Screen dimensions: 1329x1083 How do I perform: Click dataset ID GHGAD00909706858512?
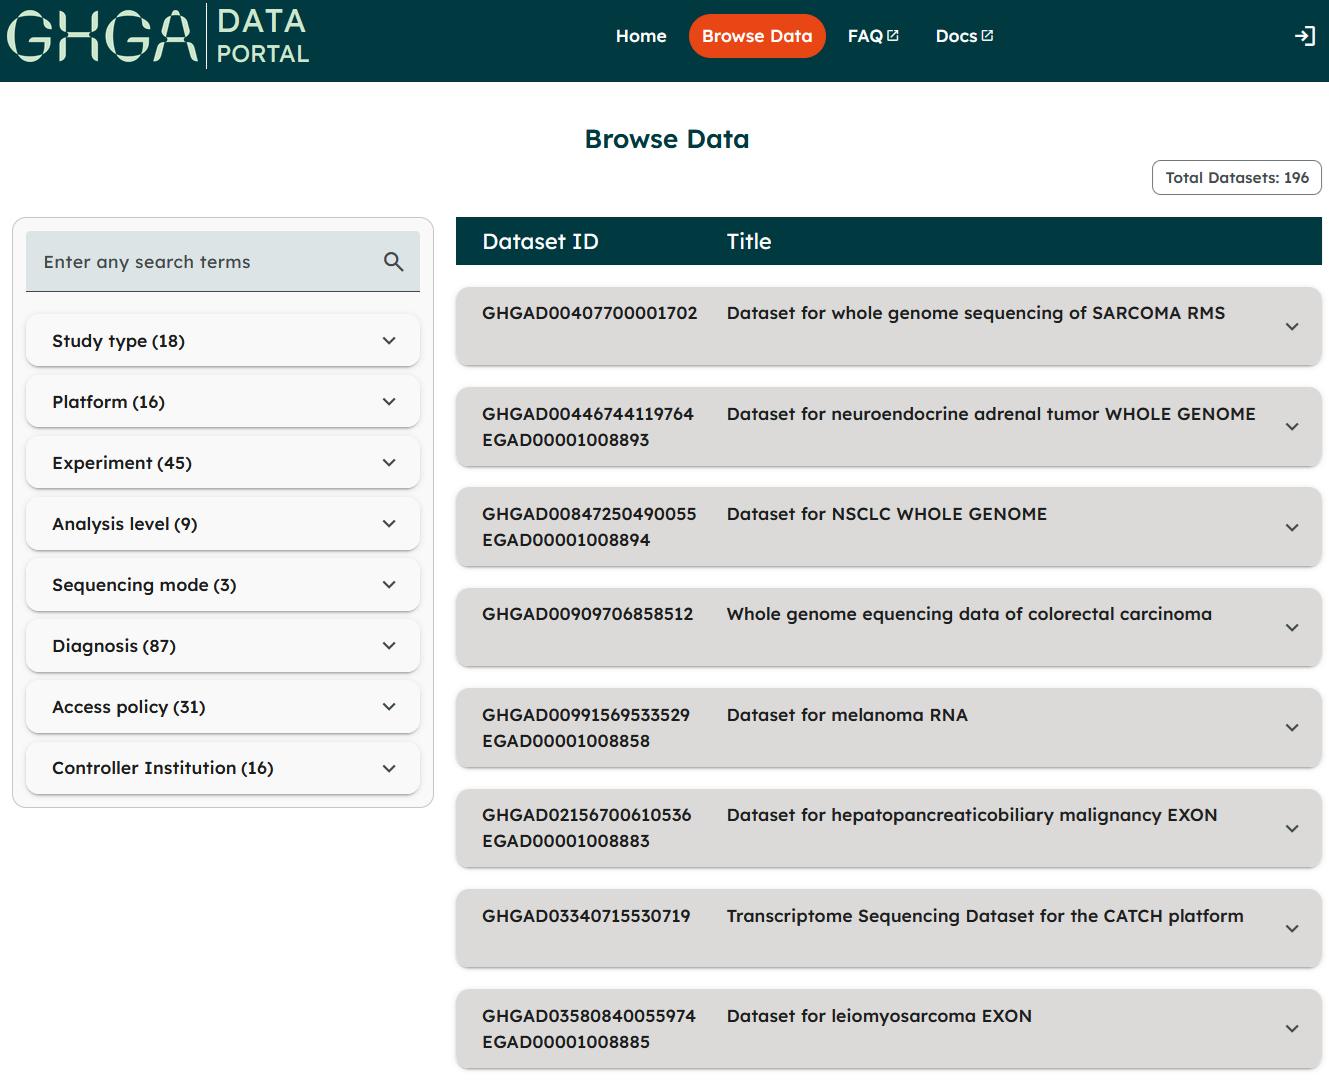point(588,614)
